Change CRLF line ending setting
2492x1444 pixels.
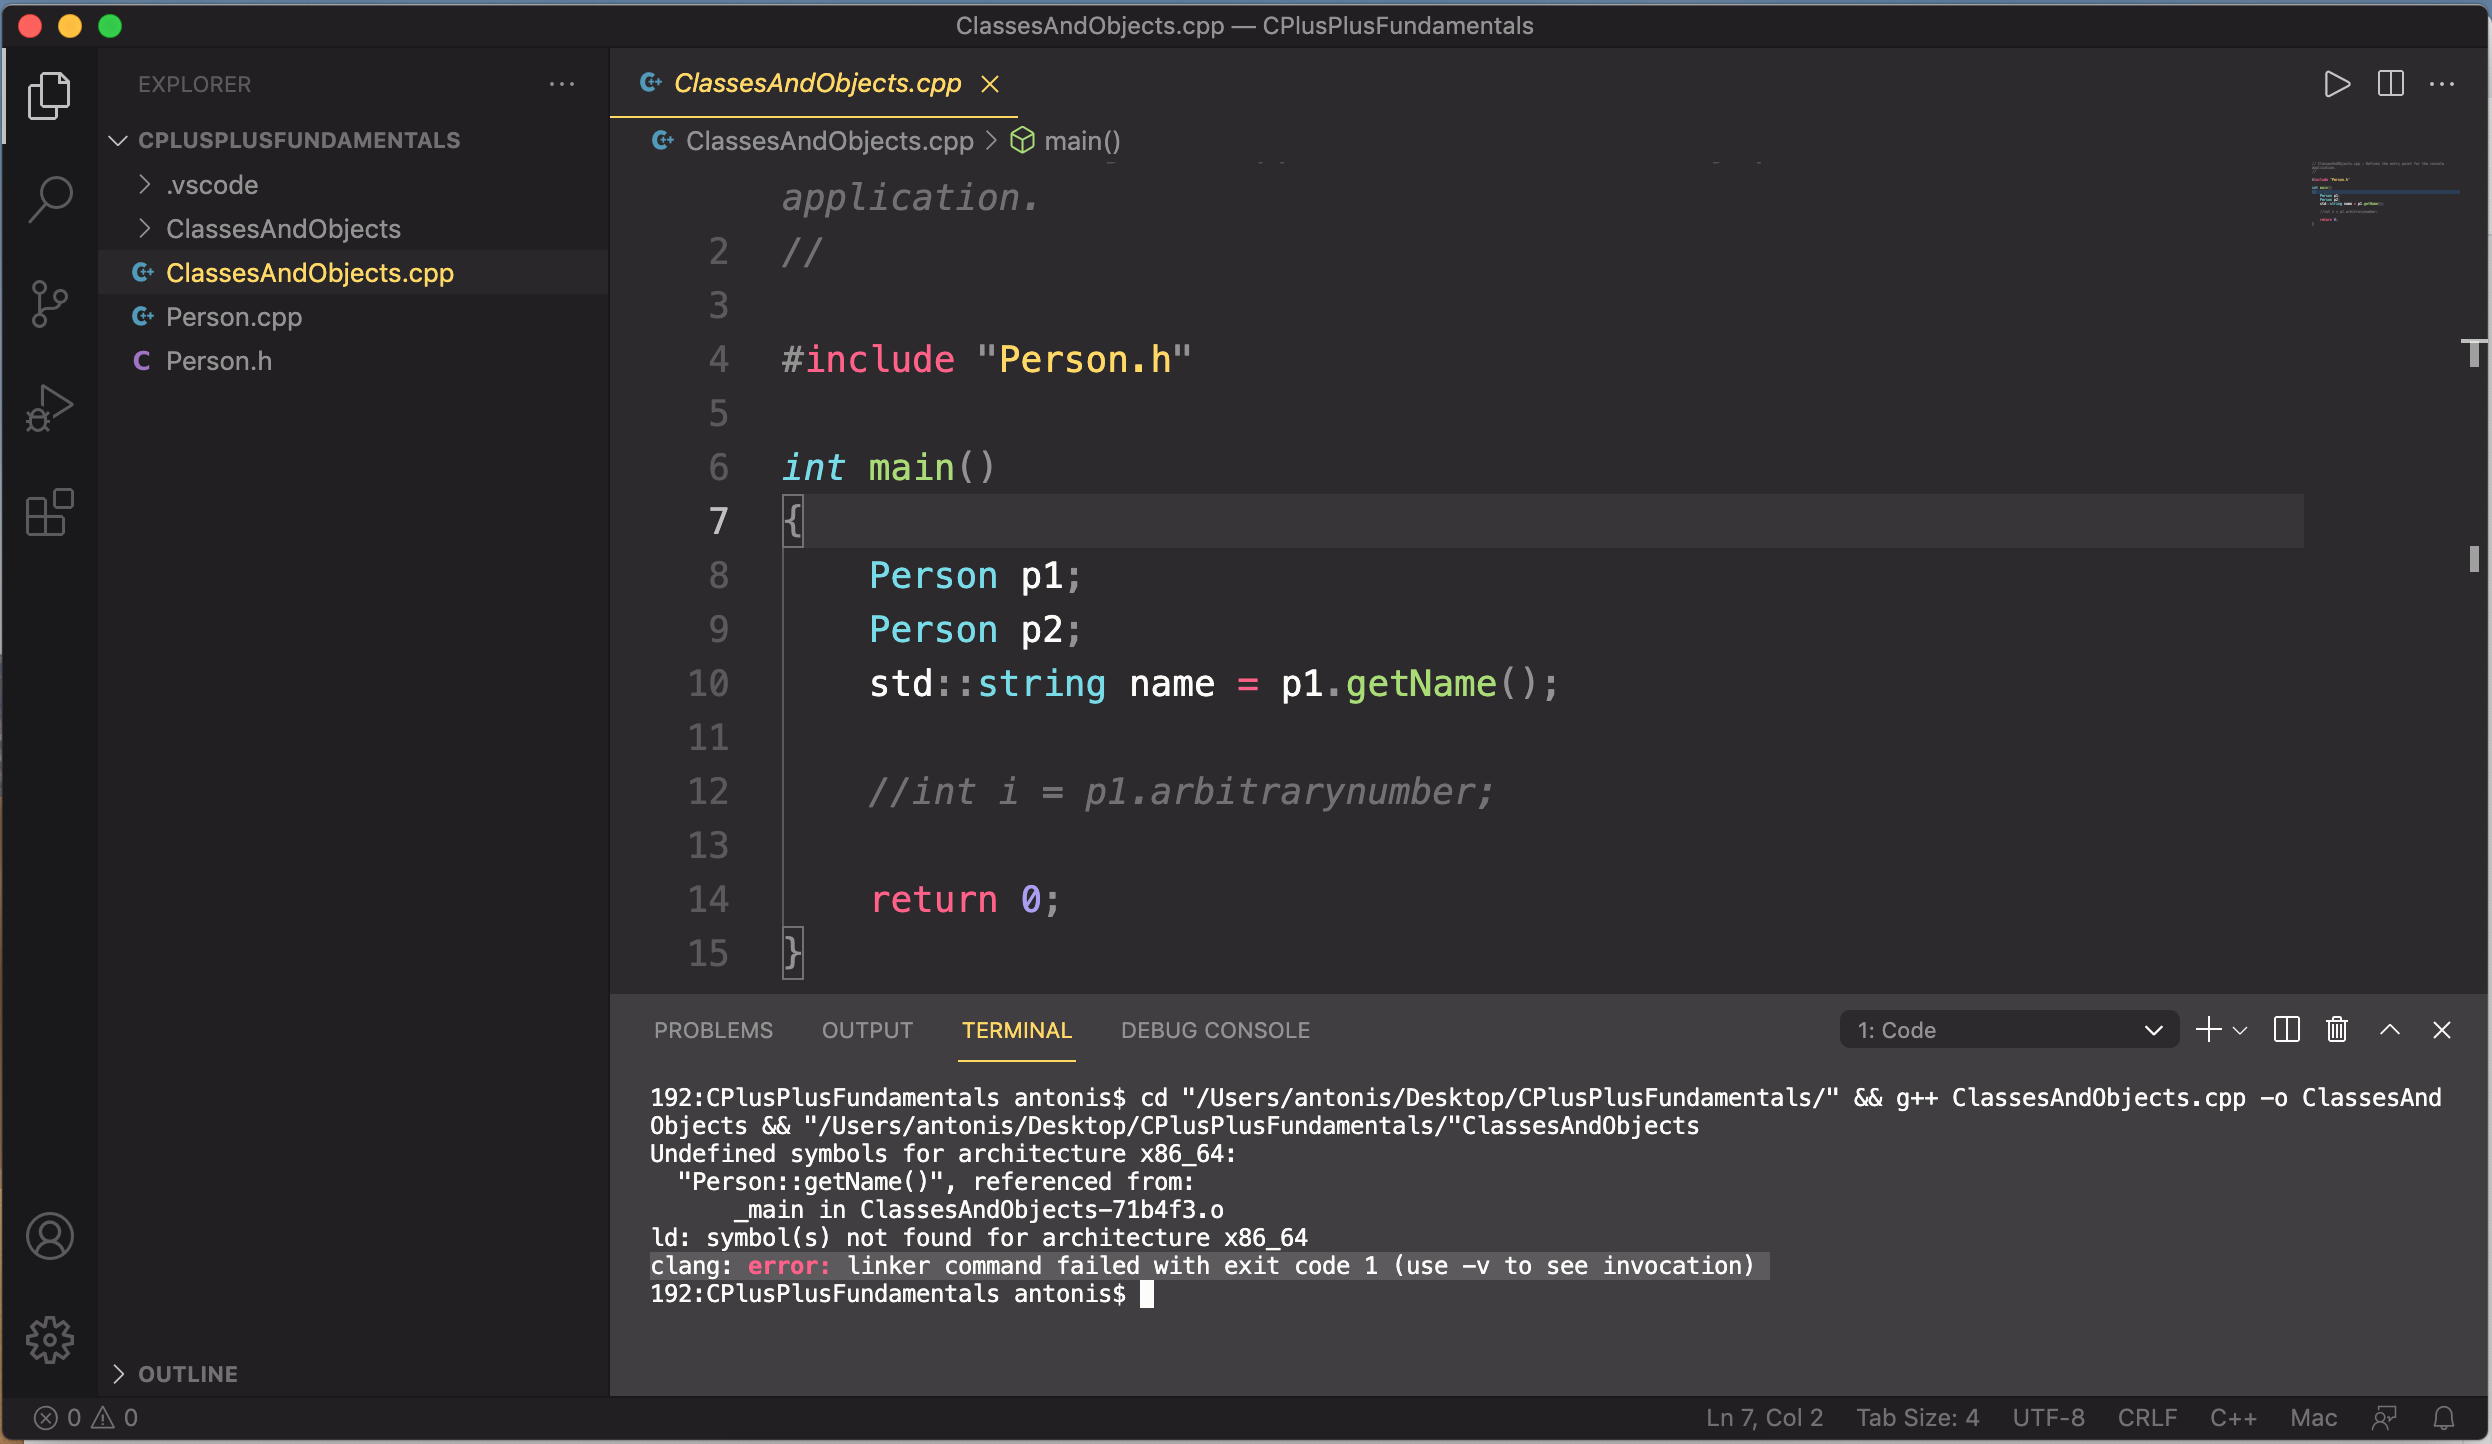[x=2146, y=1418]
